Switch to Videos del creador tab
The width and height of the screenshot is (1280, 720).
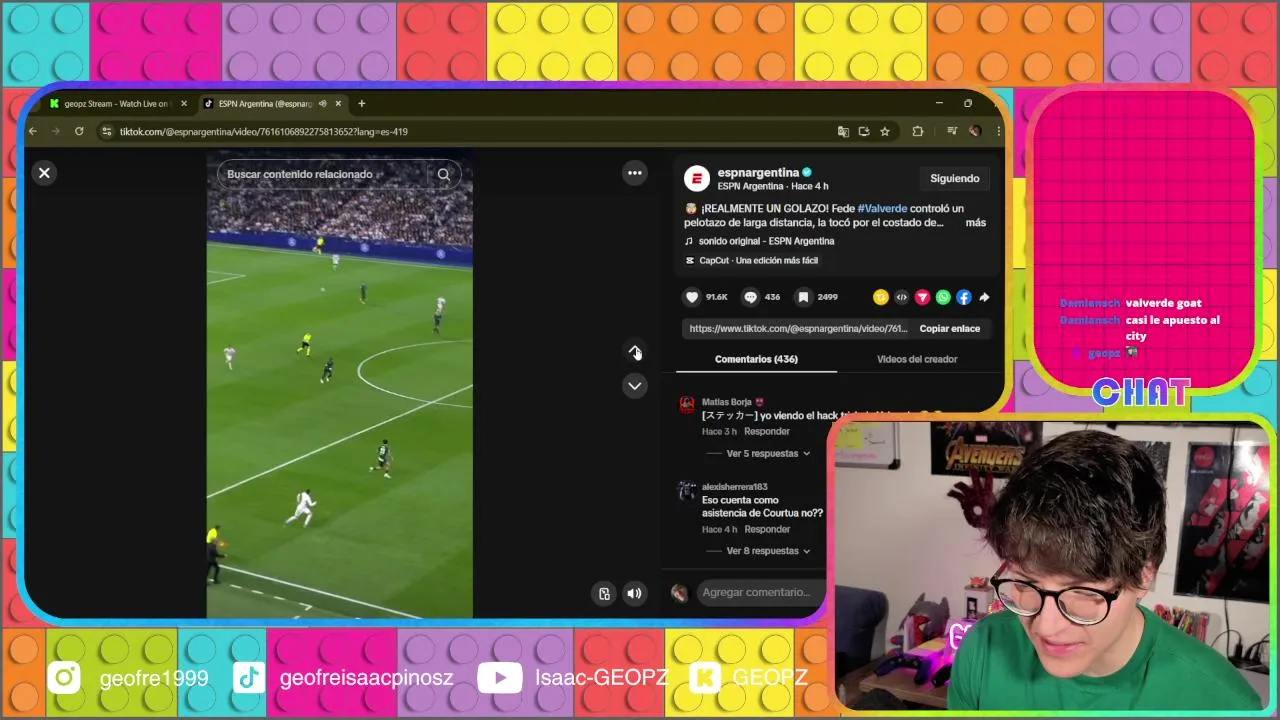click(917, 359)
